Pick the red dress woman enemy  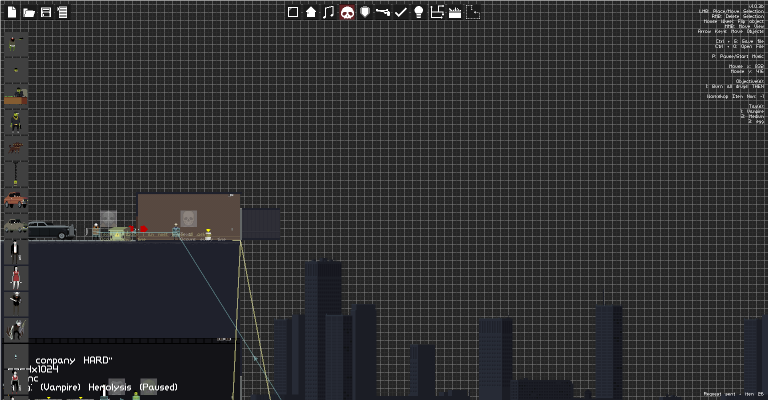tap(16, 278)
